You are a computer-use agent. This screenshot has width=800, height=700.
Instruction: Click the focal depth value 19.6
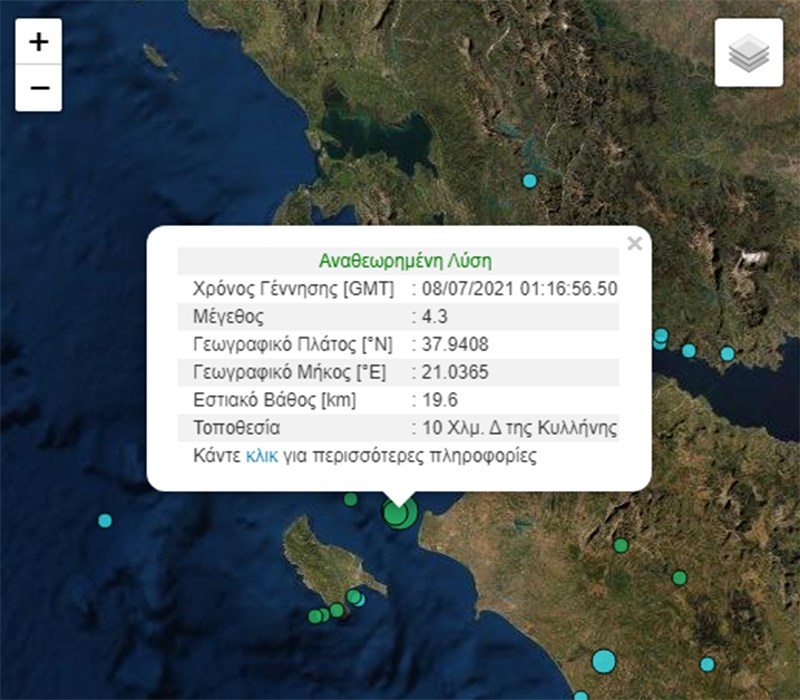click(x=439, y=401)
